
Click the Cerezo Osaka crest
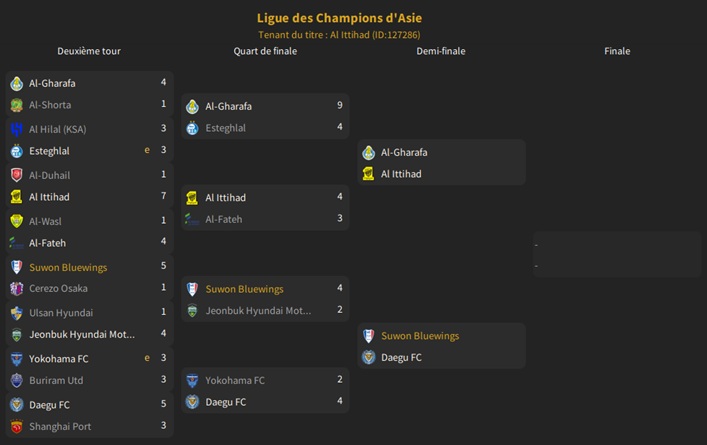(x=16, y=288)
